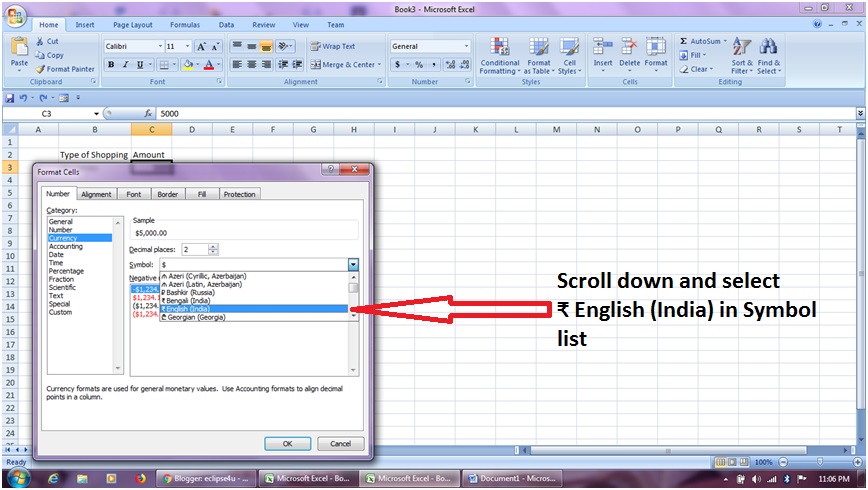Image resolution: width=868 pixels, height=490 pixels.
Task: Open Cell Styles gallery
Action: tap(569, 55)
